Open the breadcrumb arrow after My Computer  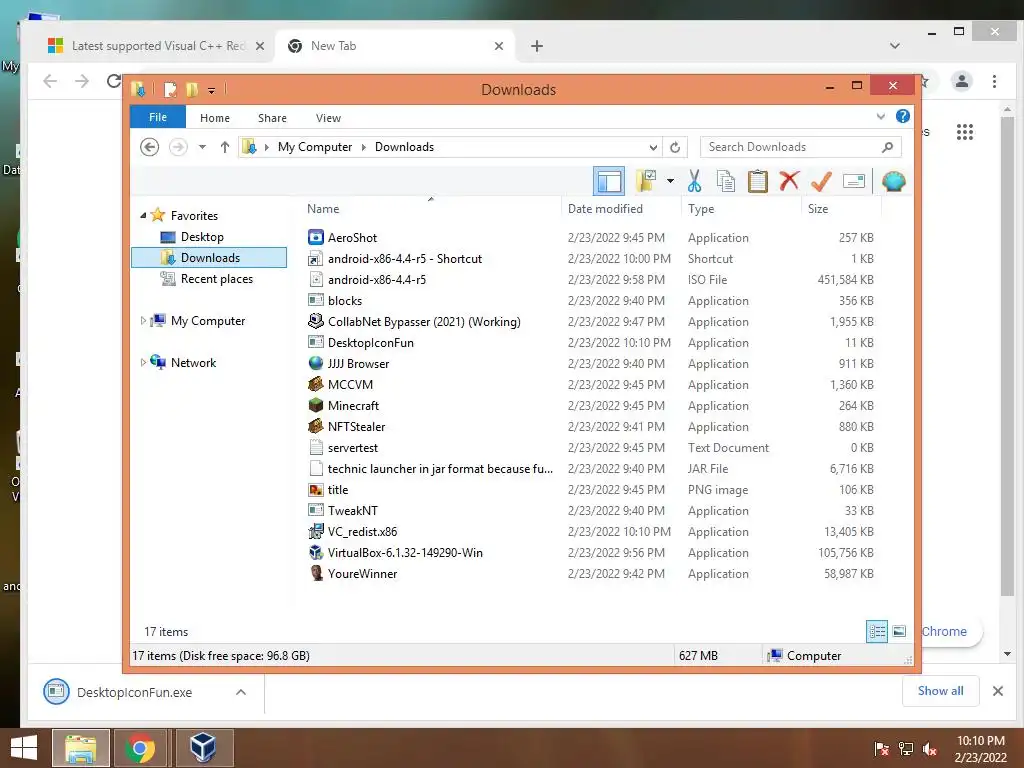[364, 147]
